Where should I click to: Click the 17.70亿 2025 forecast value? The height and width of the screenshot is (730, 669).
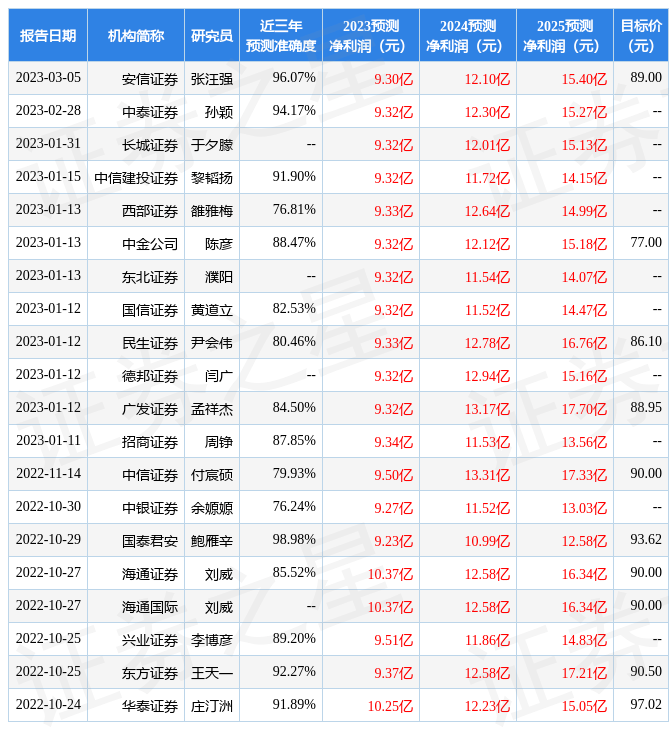(584, 410)
